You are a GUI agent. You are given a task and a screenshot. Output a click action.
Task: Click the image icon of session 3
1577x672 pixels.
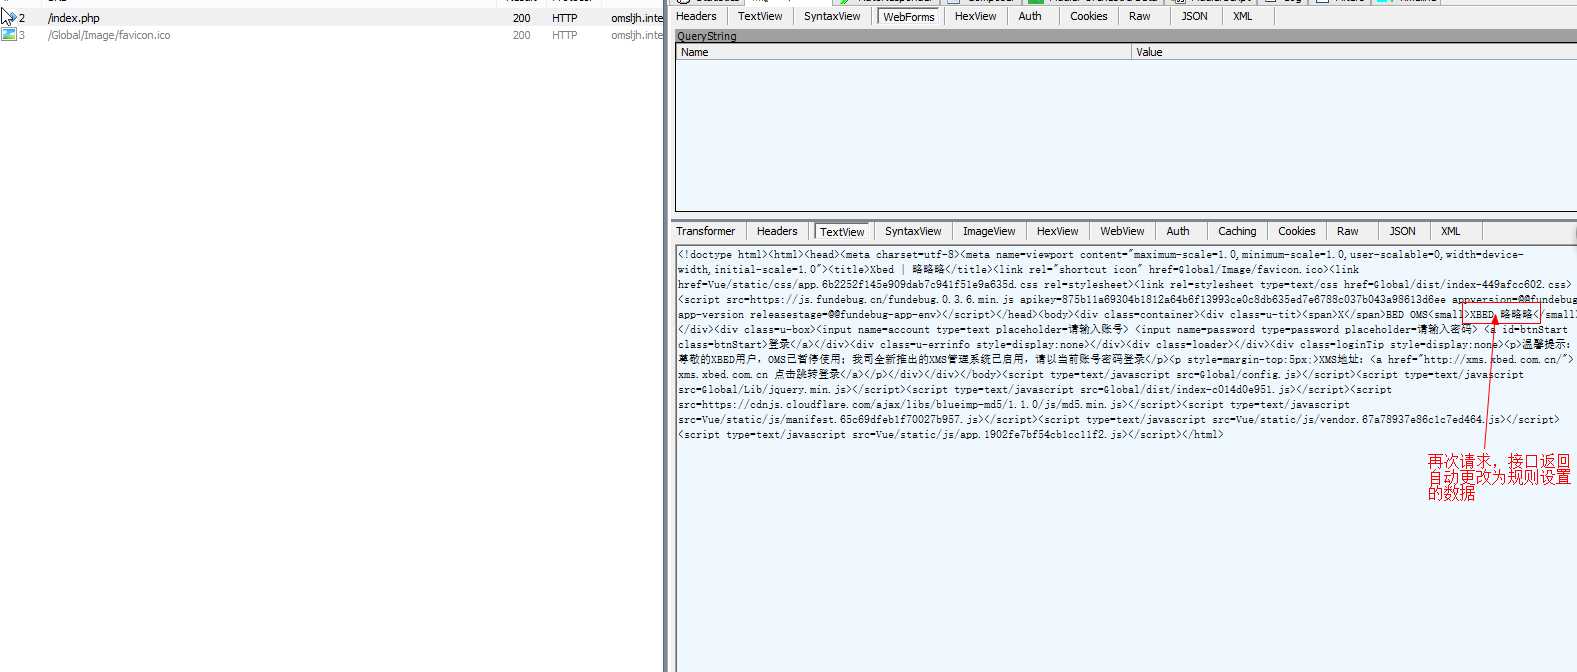click(9, 35)
